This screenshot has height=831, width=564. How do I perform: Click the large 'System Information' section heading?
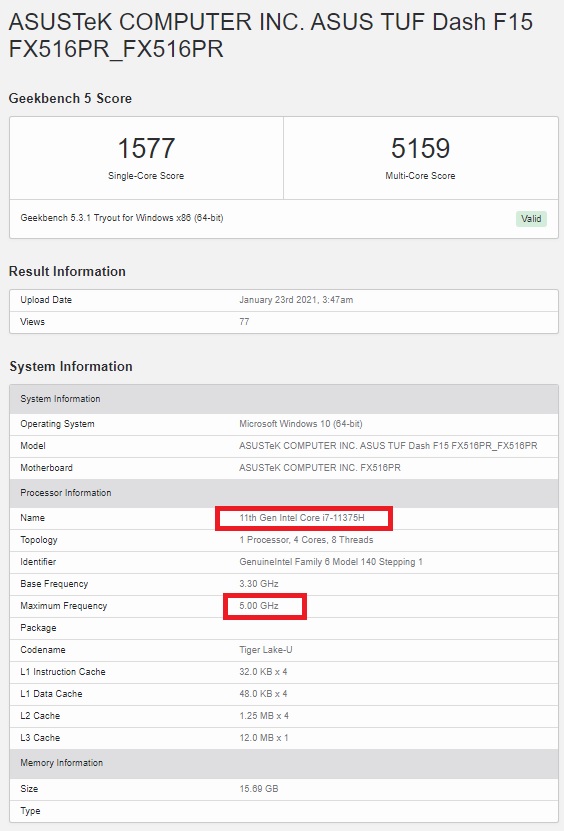click(70, 366)
